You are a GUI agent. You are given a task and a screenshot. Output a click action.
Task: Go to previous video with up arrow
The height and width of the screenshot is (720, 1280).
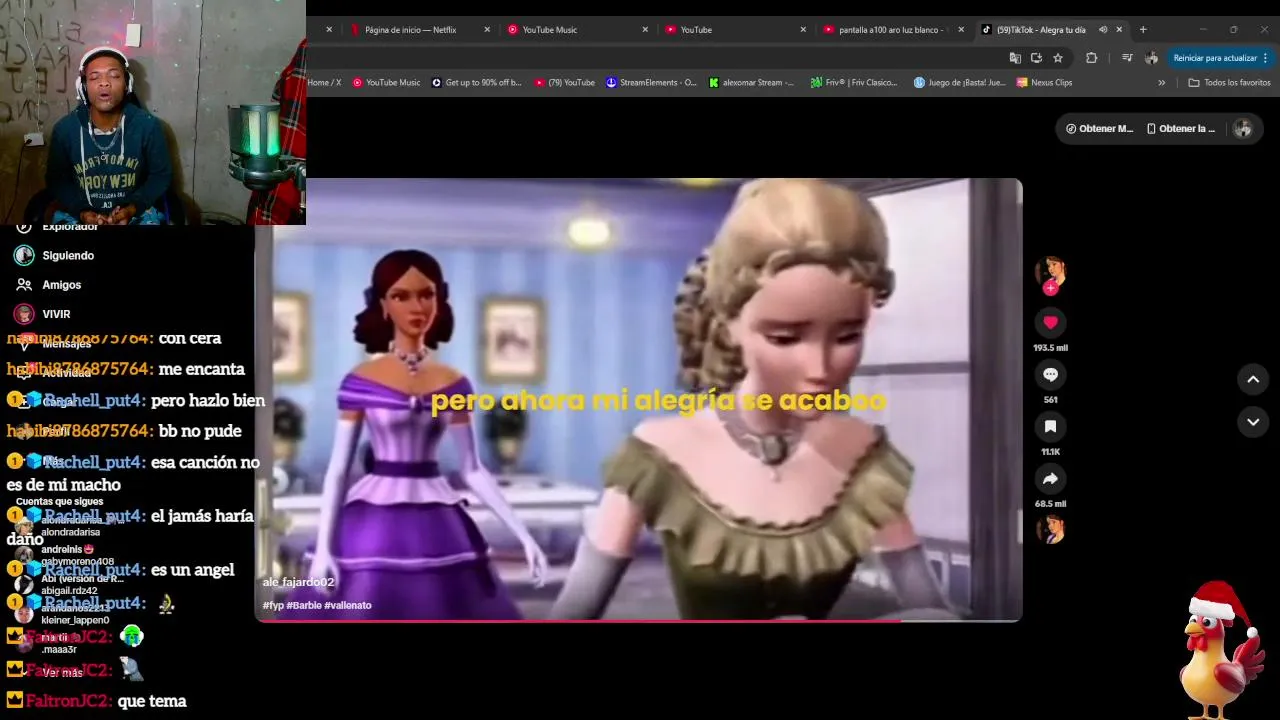[1253, 379]
